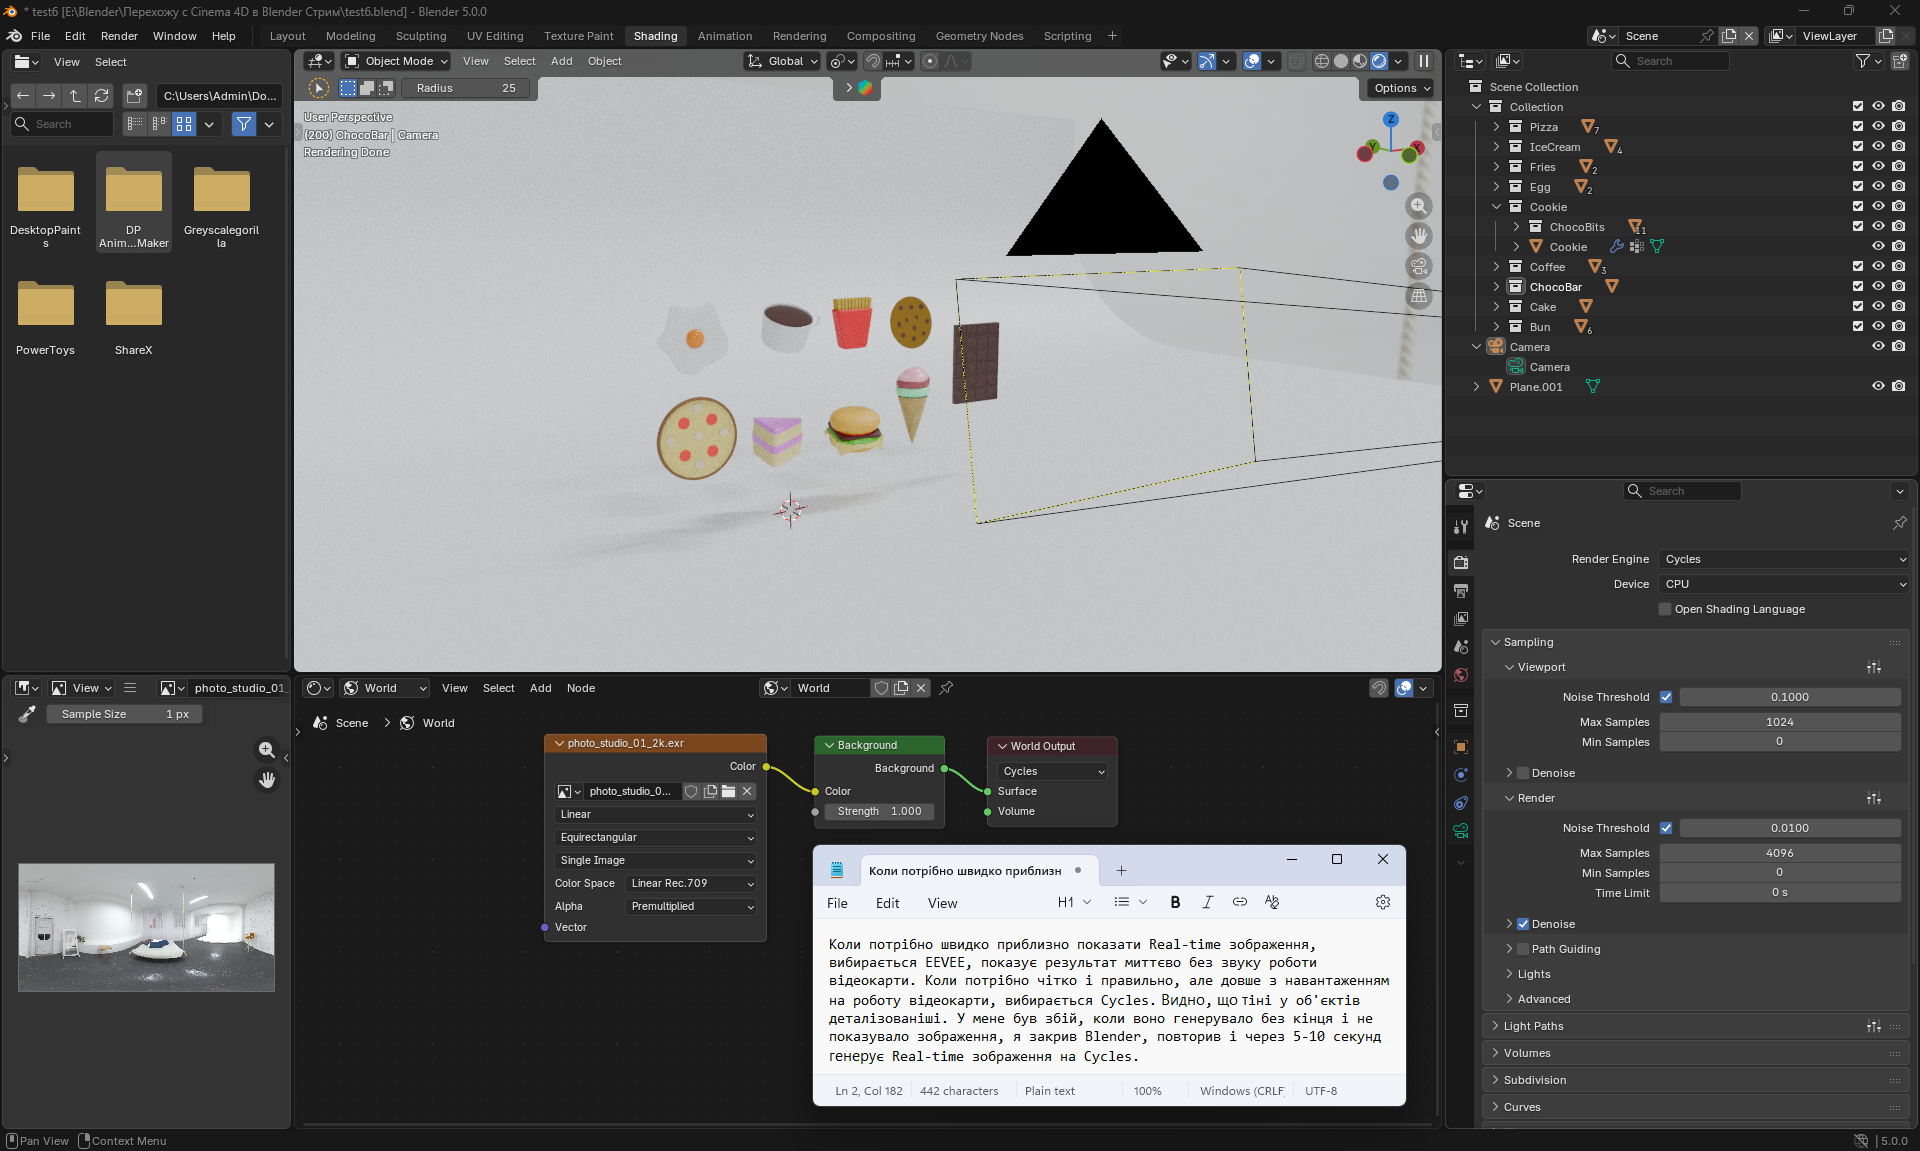This screenshot has height=1151, width=1920.
Task: Expand the Light Paths panel
Action: [1533, 1026]
